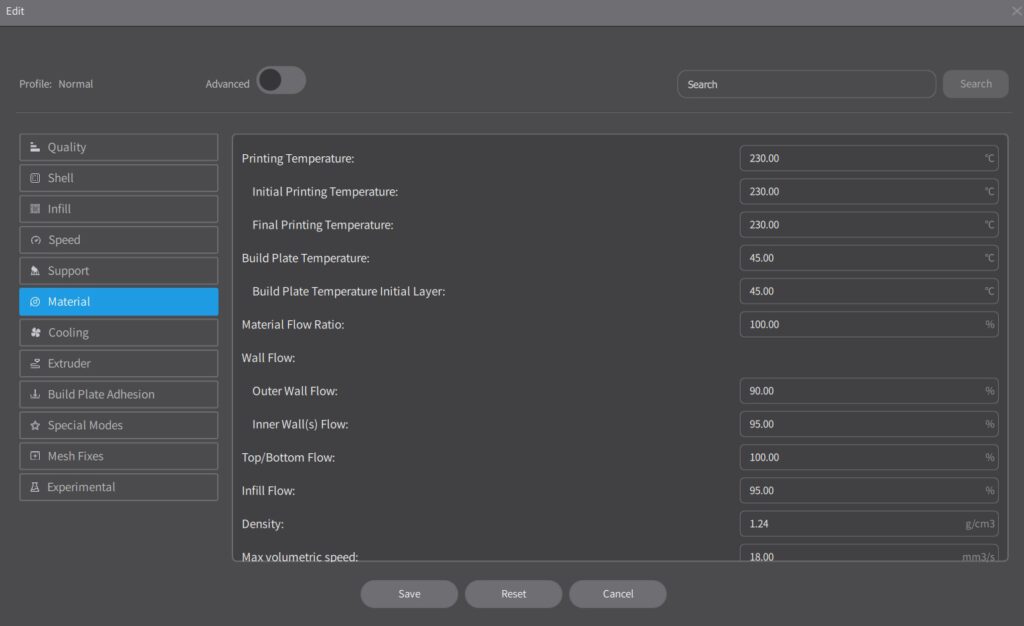Click the Extruder category icon

point(35,364)
